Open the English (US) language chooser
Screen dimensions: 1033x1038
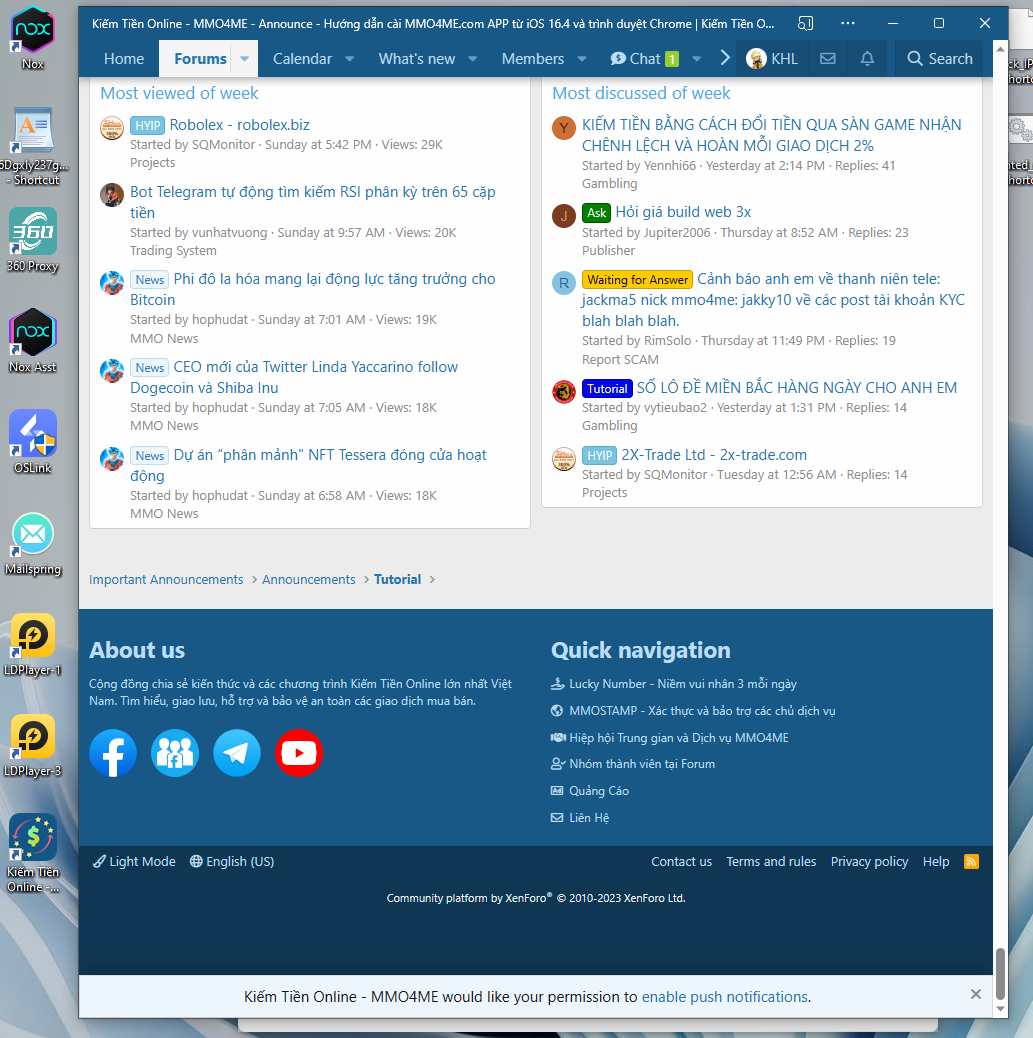pos(232,861)
